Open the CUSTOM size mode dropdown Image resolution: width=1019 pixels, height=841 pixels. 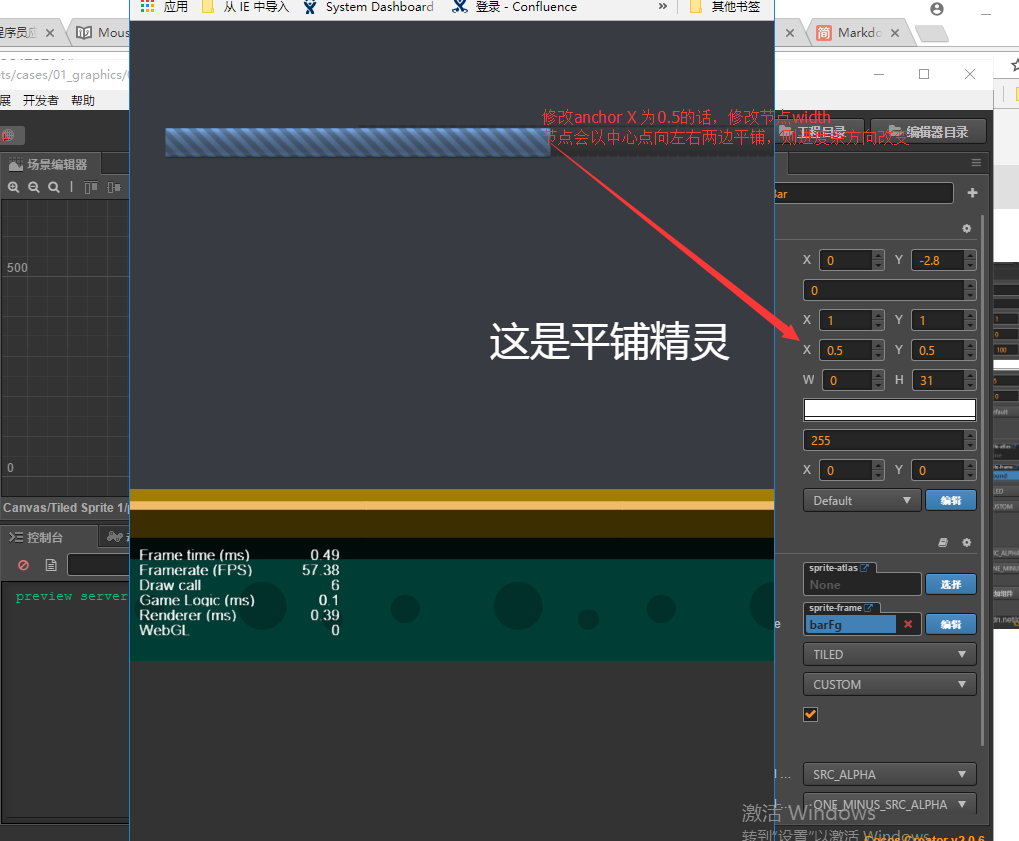(889, 684)
